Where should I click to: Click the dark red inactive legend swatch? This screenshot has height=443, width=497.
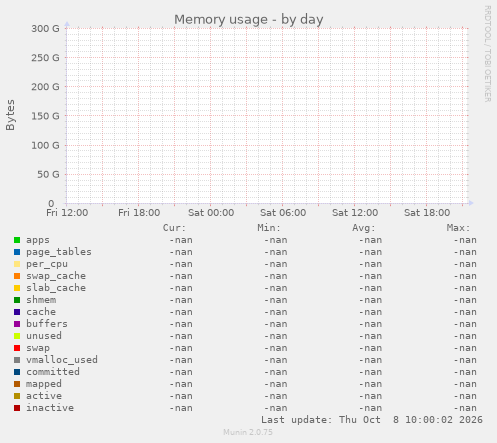point(17,408)
